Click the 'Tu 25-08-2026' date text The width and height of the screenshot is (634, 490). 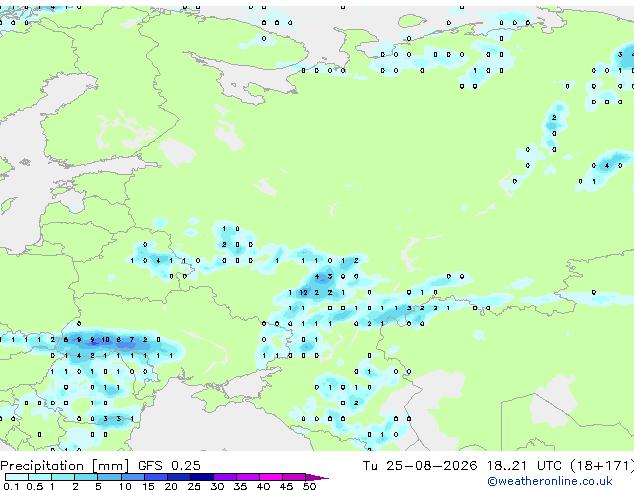coord(420,466)
